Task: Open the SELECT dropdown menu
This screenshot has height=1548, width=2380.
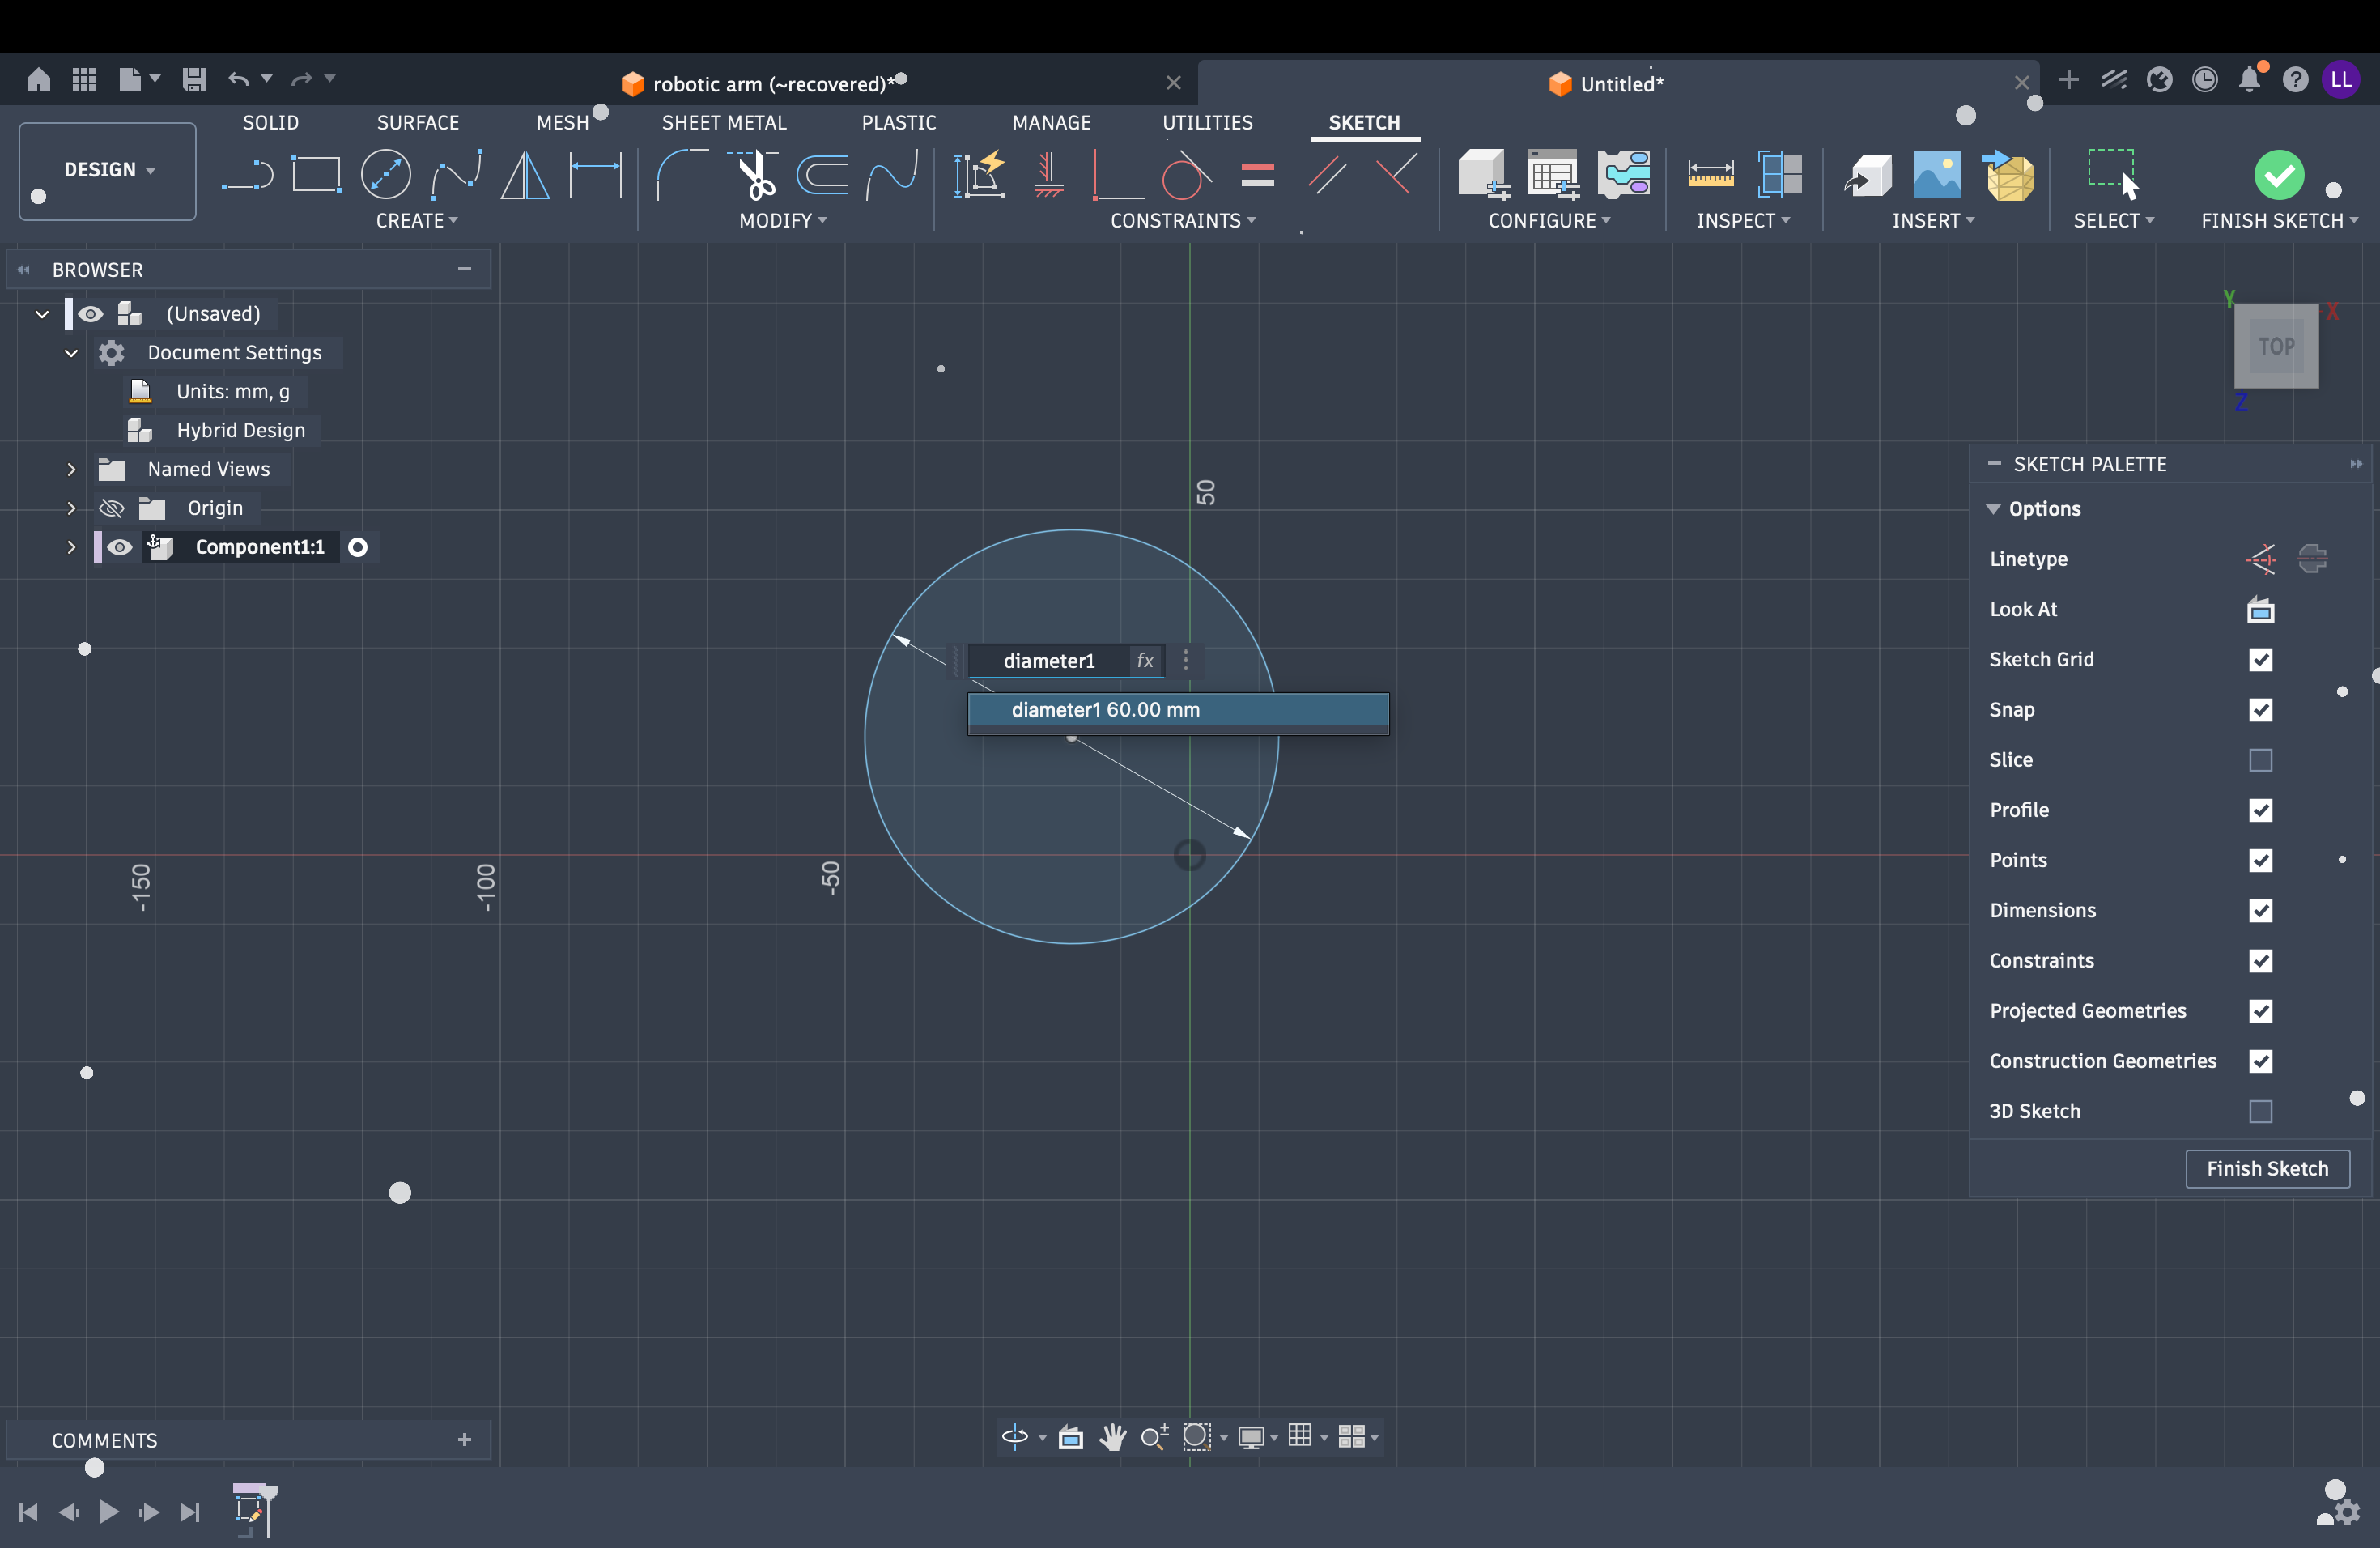Action: tap(2112, 220)
